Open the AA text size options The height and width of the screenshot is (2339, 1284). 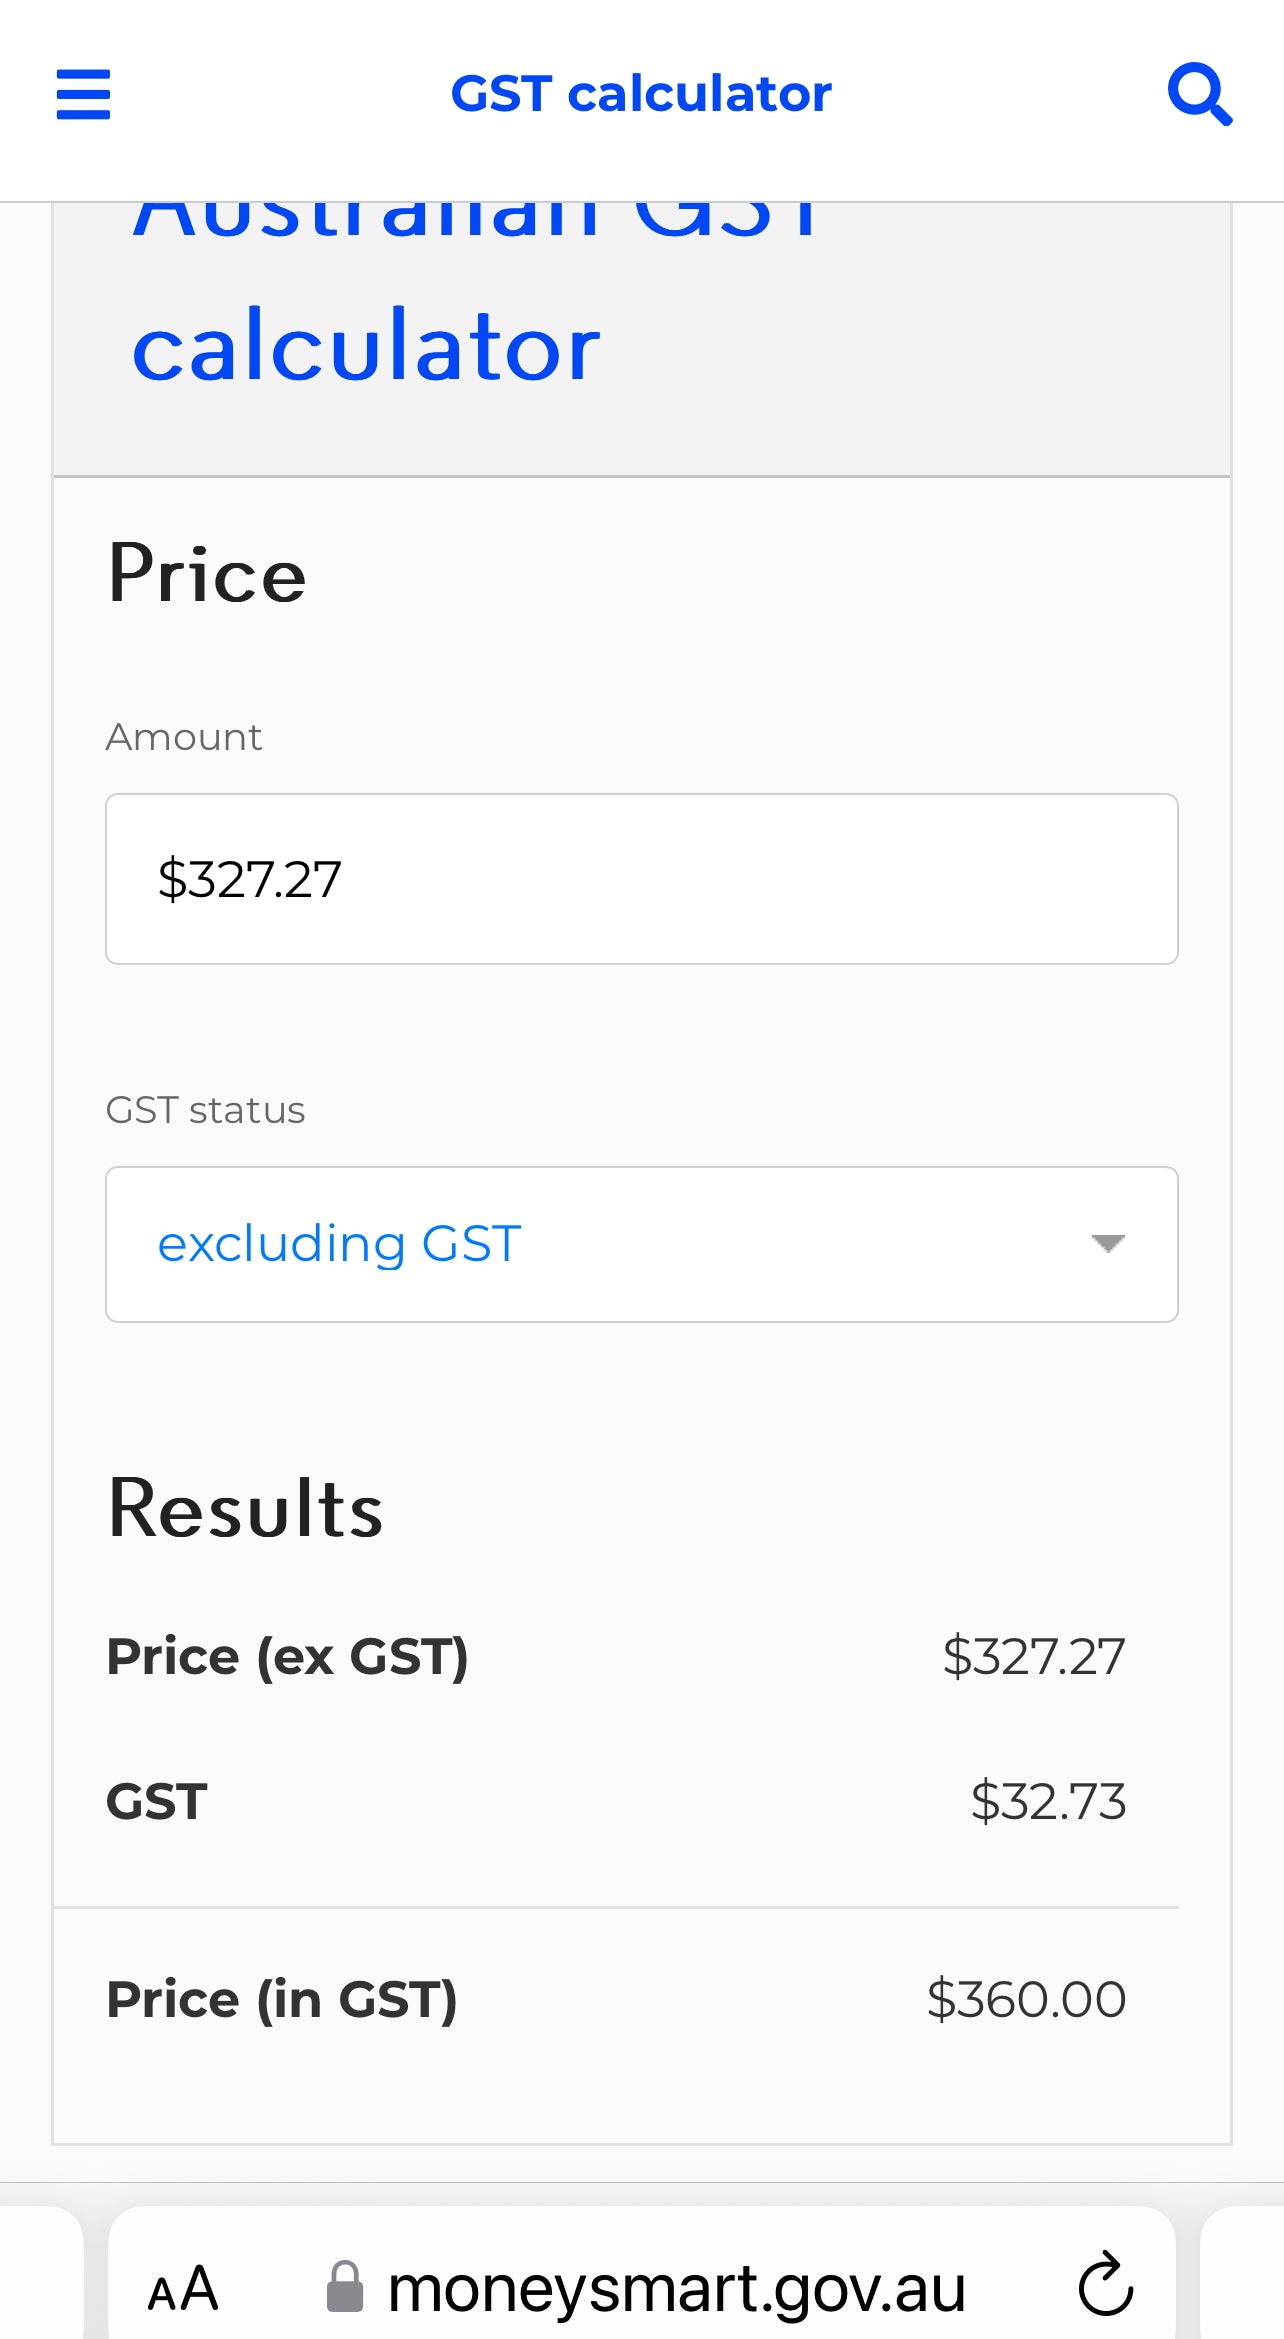tap(183, 2288)
